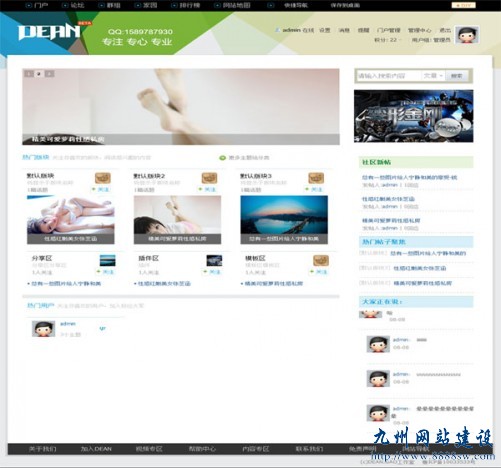
Task: Click inside the search input field
Action: [x=389, y=76]
